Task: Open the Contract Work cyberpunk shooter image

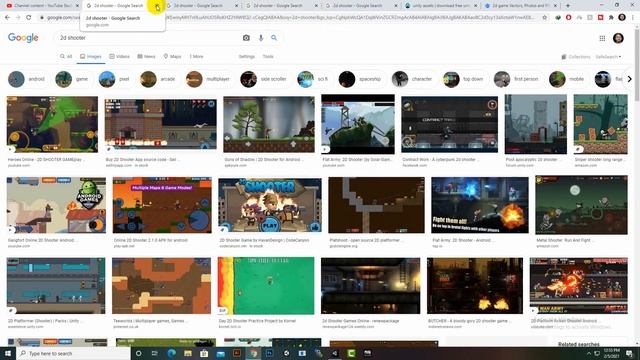Action: [x=449, y=124]
